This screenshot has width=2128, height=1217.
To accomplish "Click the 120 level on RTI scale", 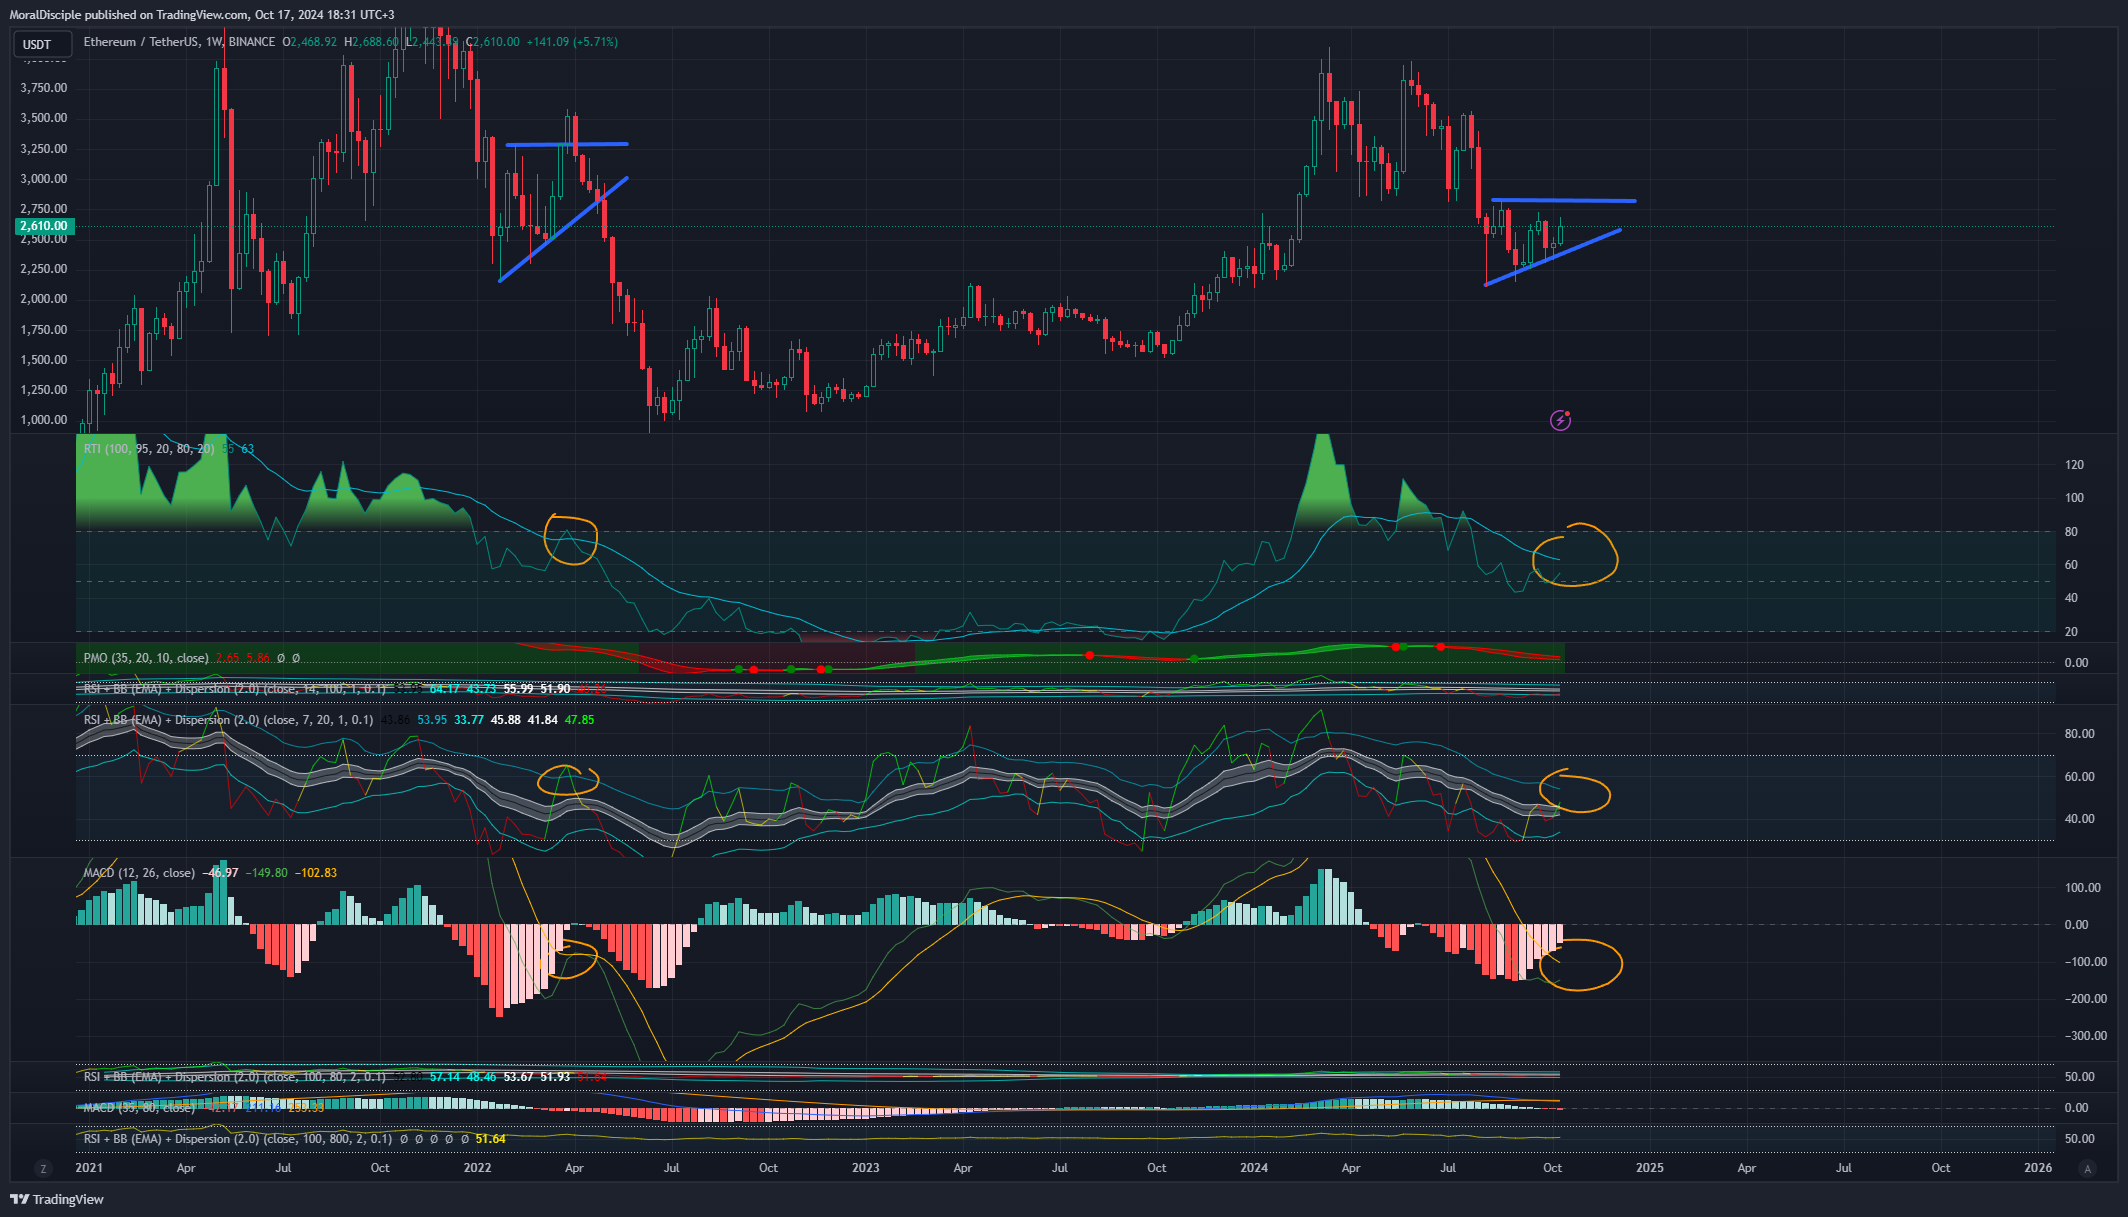I will click(2074, 465).
